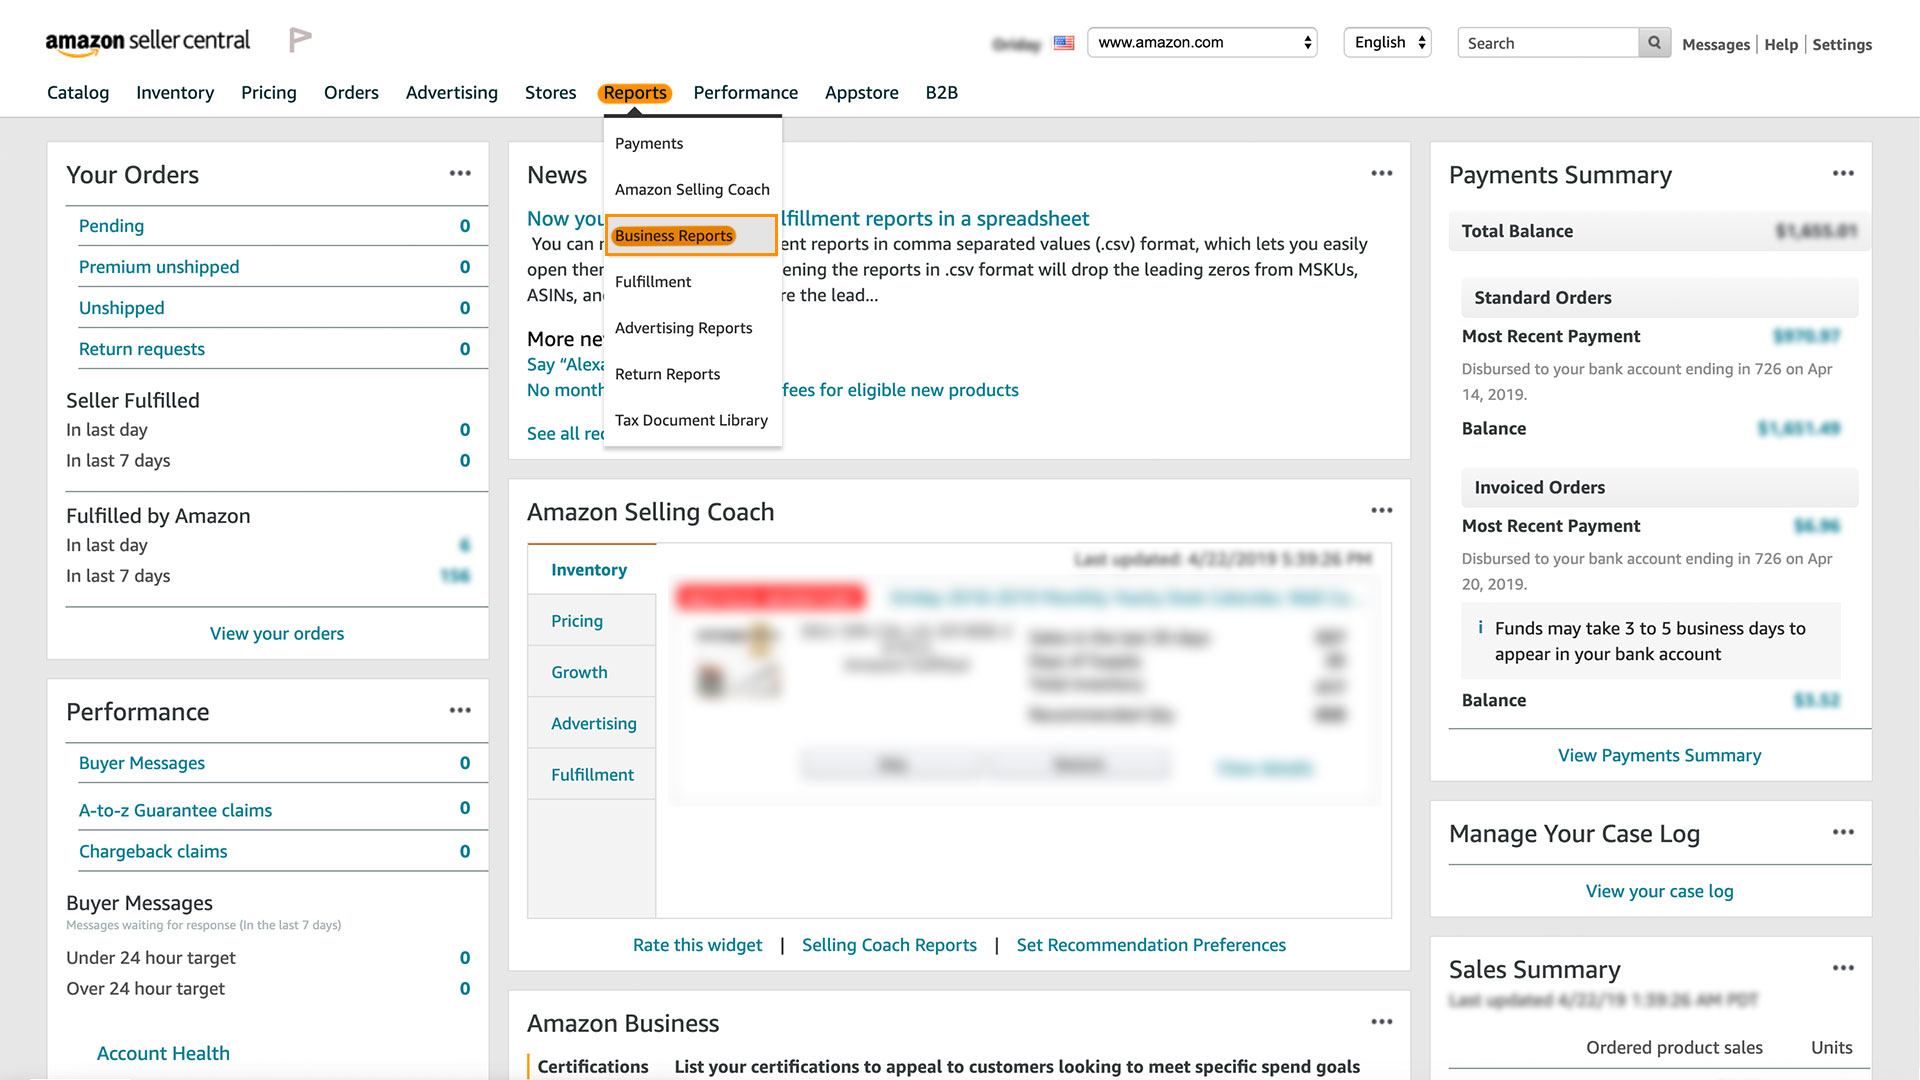Click the Certifications heading in Amazon Business
The image size is (1920, 1080).
tap(593, 1066)
